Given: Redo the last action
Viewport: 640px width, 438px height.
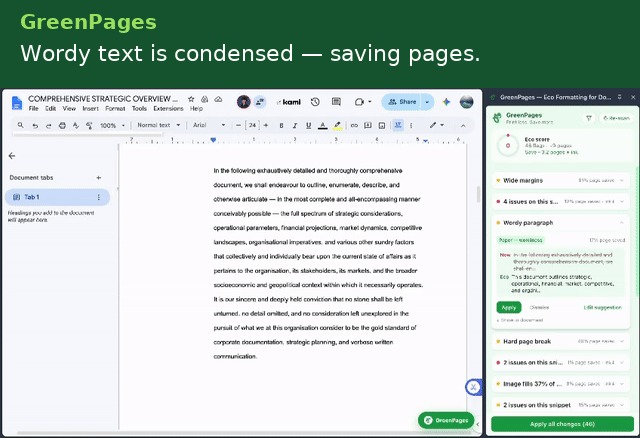Looking at the screenshot, I should click(49, 126).
